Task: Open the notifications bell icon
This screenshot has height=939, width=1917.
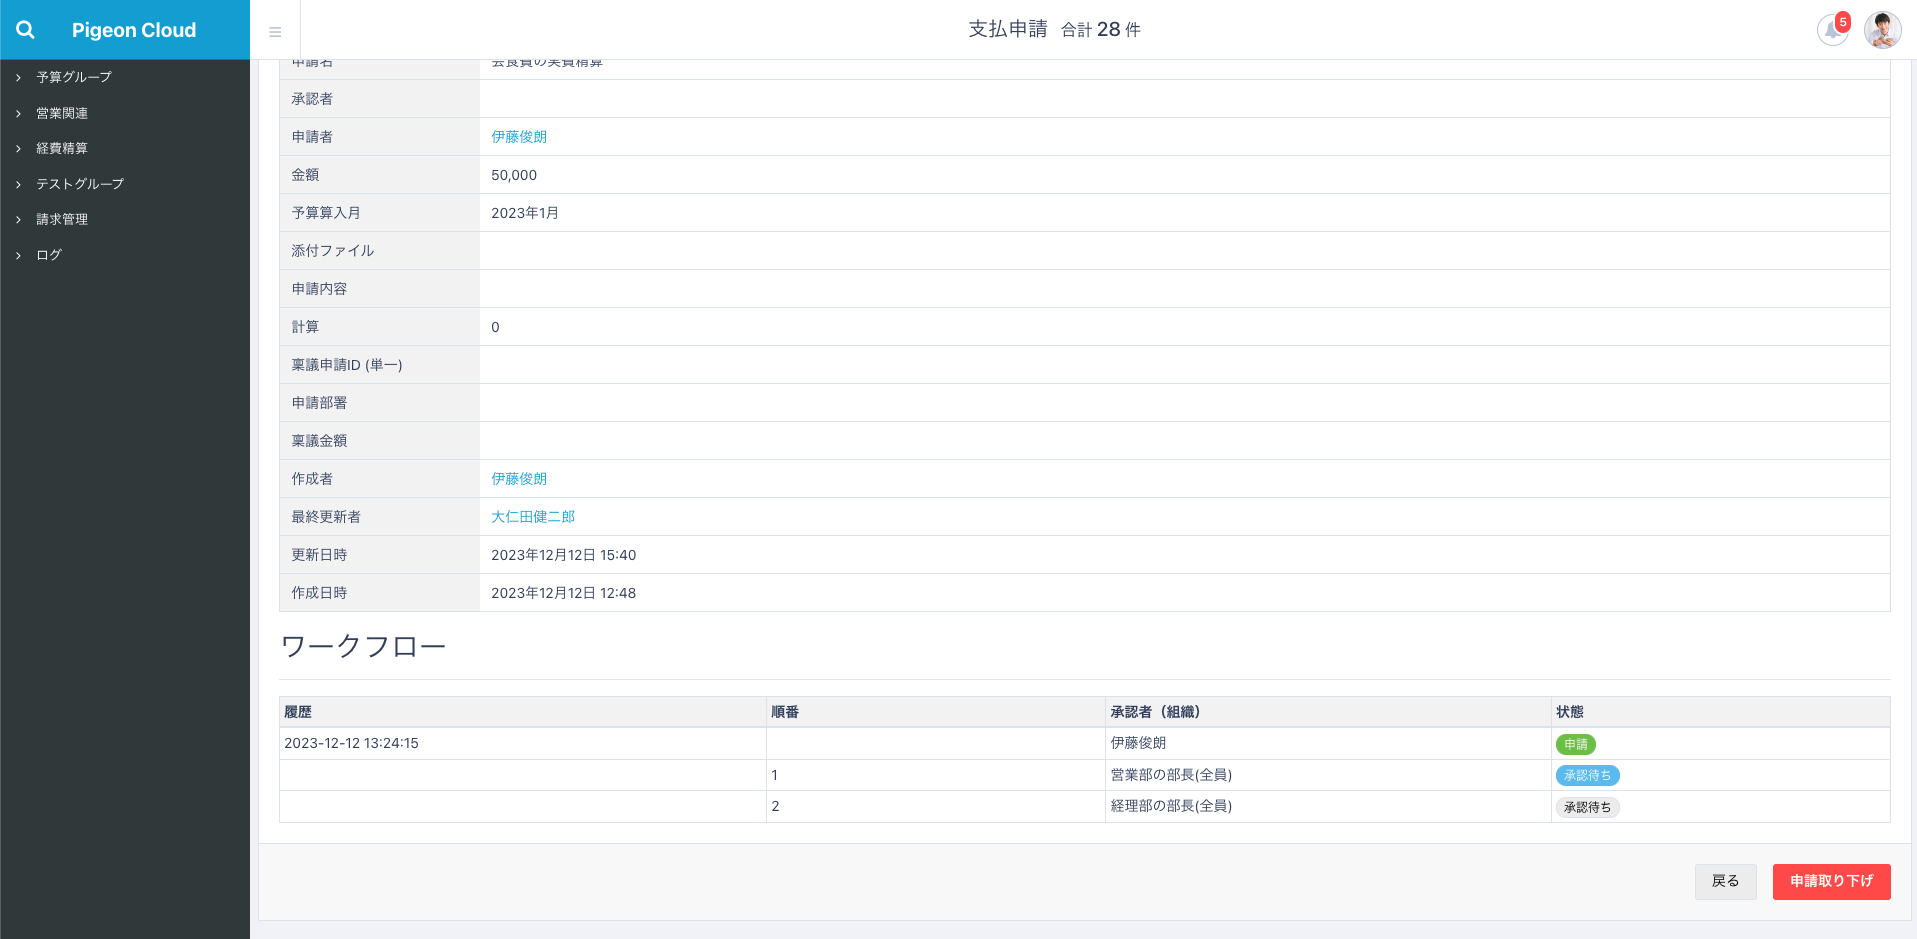Action: (1831, 30)
